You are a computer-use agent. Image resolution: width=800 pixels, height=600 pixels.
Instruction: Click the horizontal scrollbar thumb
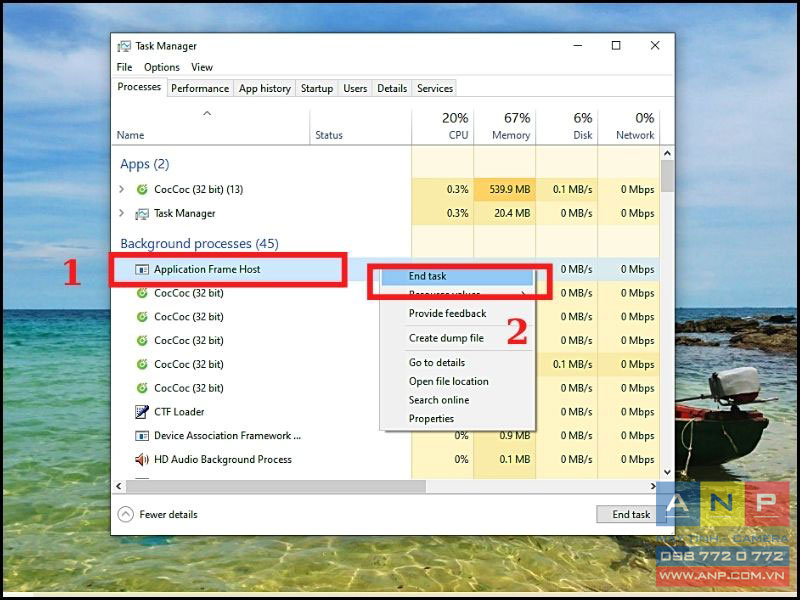(276, 487)
